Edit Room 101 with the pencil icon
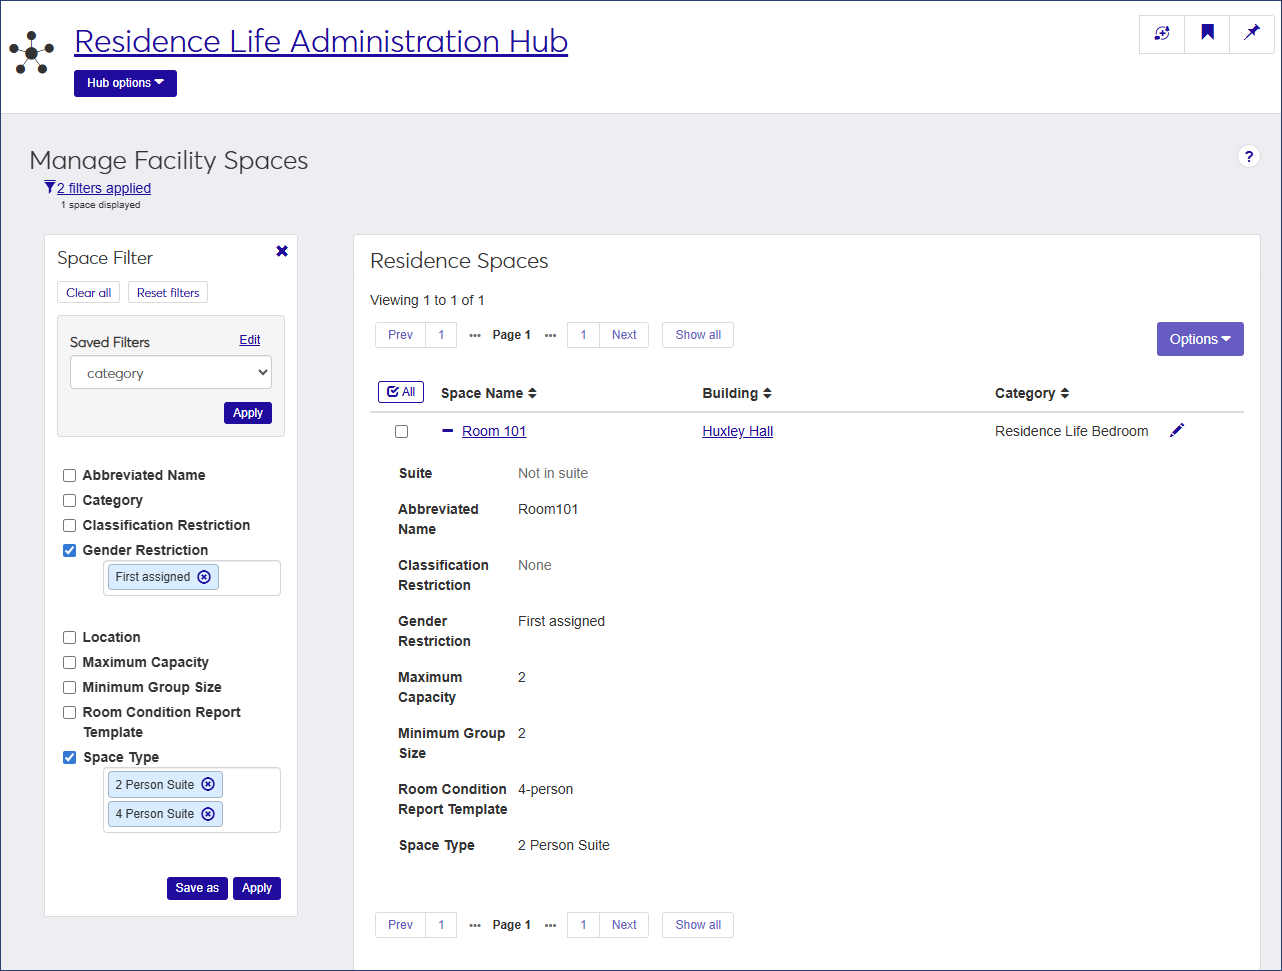This screenshot has width=1282, height=971. tap(1177, 430)
